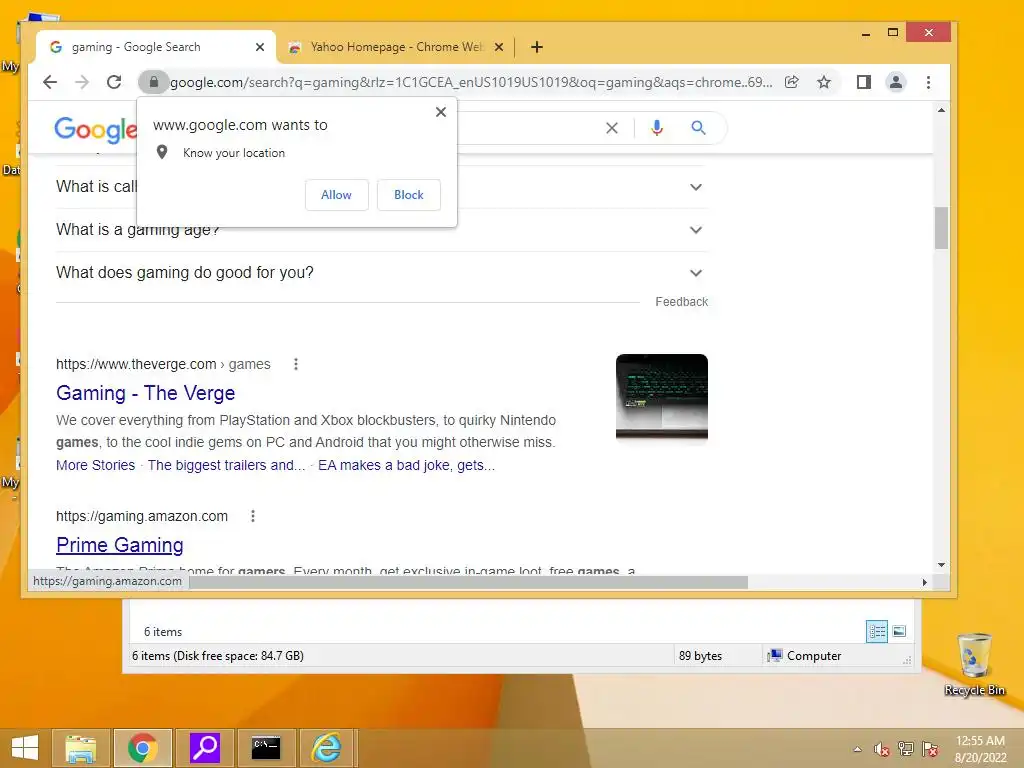Clear the Google search box
The width and height of the screenshot is (1024, 768).
[612, 128]
